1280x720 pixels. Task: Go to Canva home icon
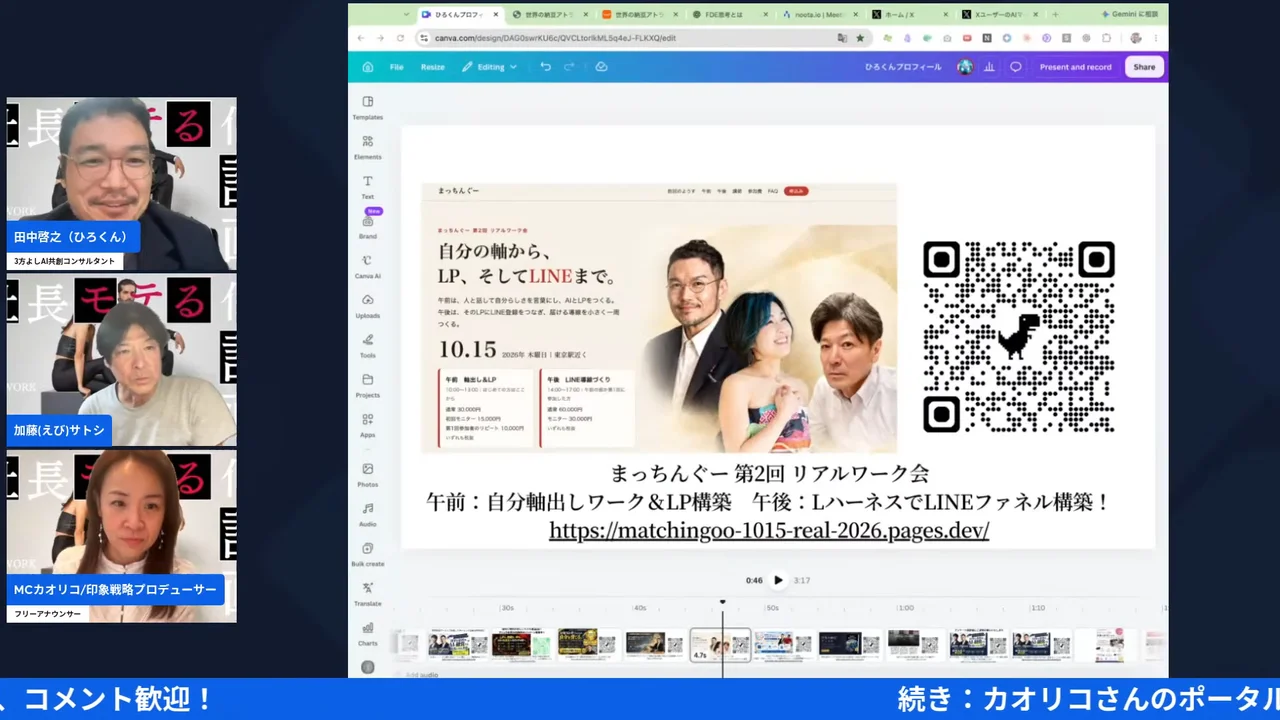[368, 67]
